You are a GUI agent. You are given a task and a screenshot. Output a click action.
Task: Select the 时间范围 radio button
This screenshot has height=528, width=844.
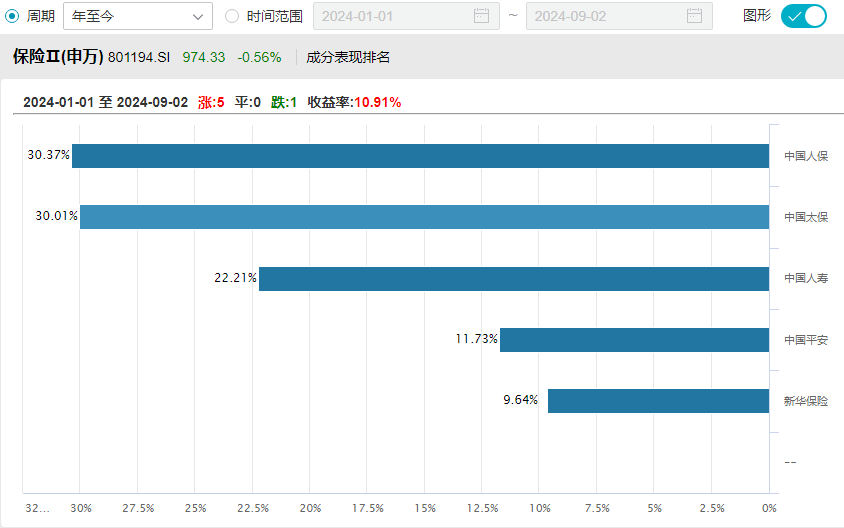pyautogui.click(x=232, y=16)
